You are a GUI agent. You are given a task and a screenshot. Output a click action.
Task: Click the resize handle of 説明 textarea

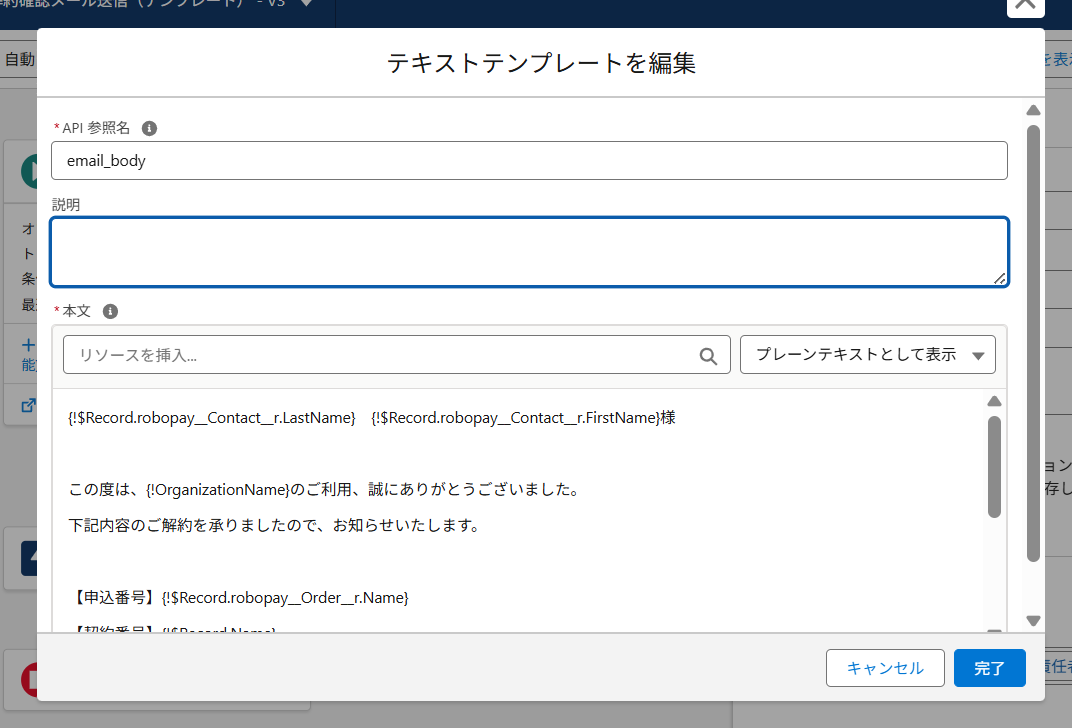(x=999, y=279)
